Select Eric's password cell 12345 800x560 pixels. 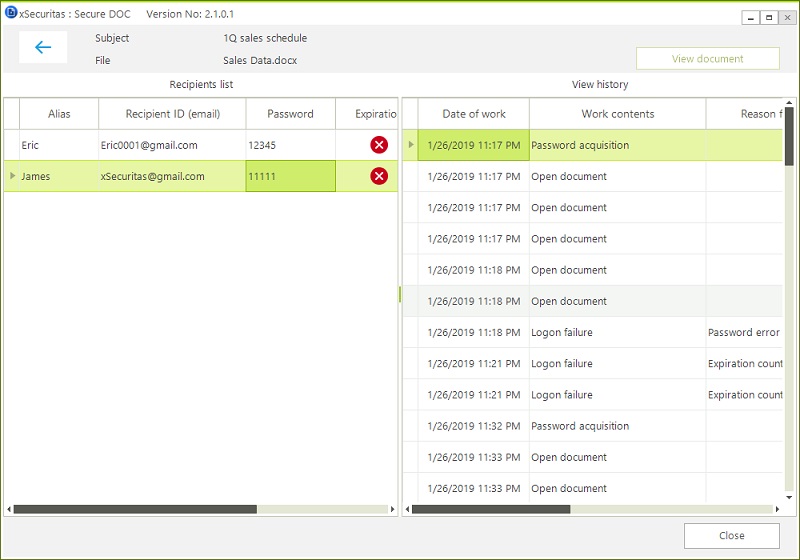coord(290,145)
